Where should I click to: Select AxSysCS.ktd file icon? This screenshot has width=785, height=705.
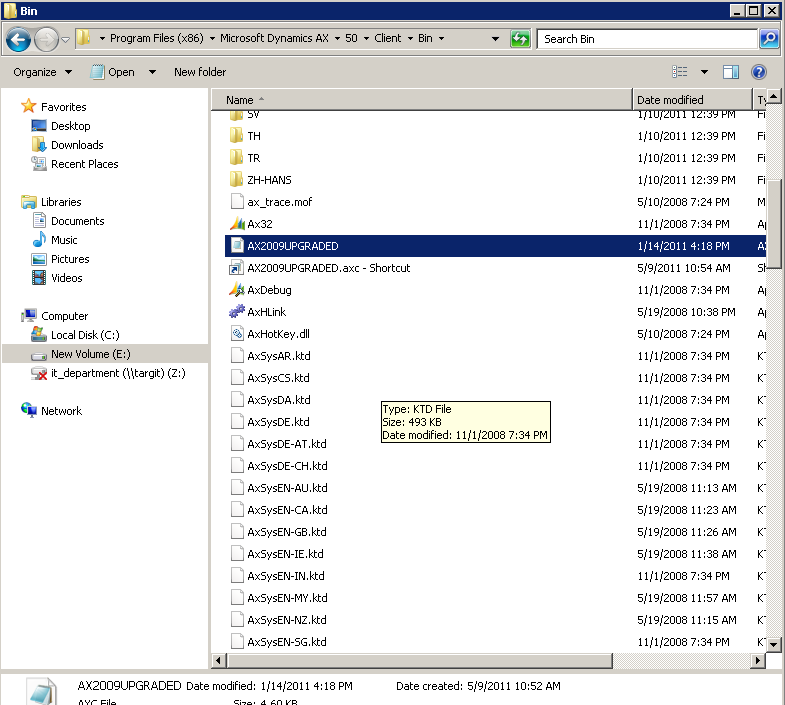tap(237, 378)
